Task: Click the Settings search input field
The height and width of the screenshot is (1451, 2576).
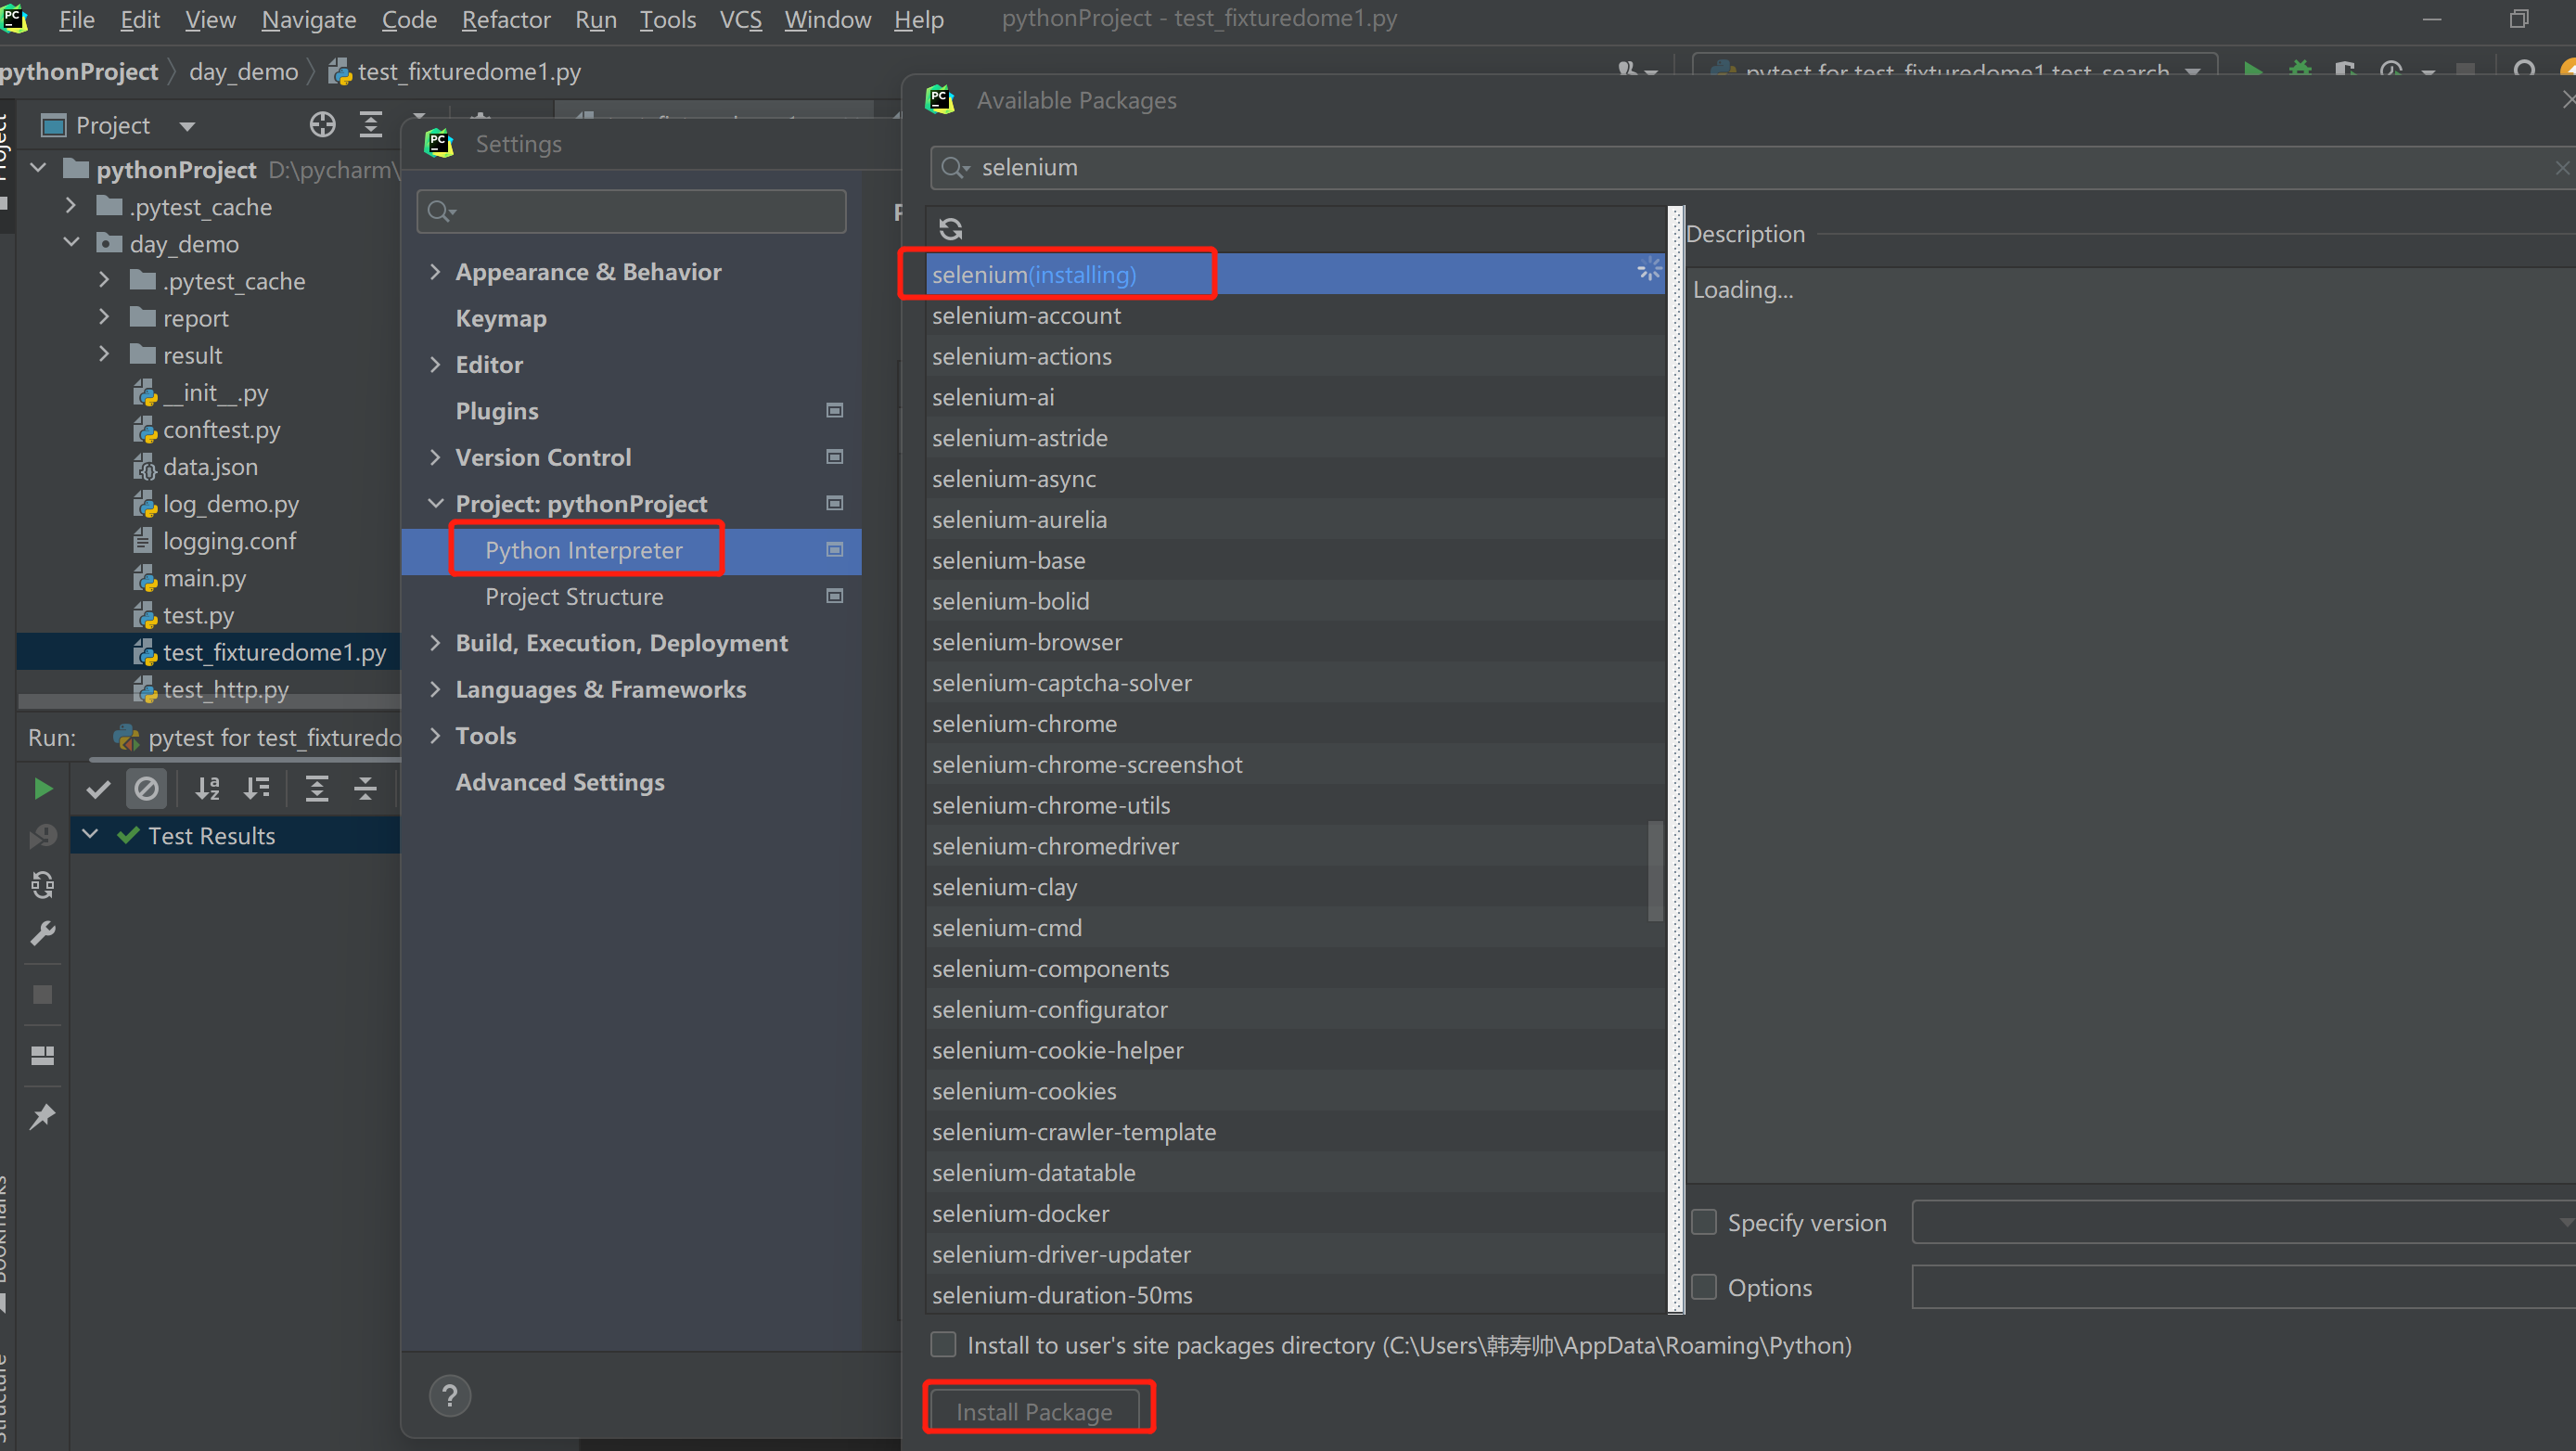Action: (x=631, y=212)
